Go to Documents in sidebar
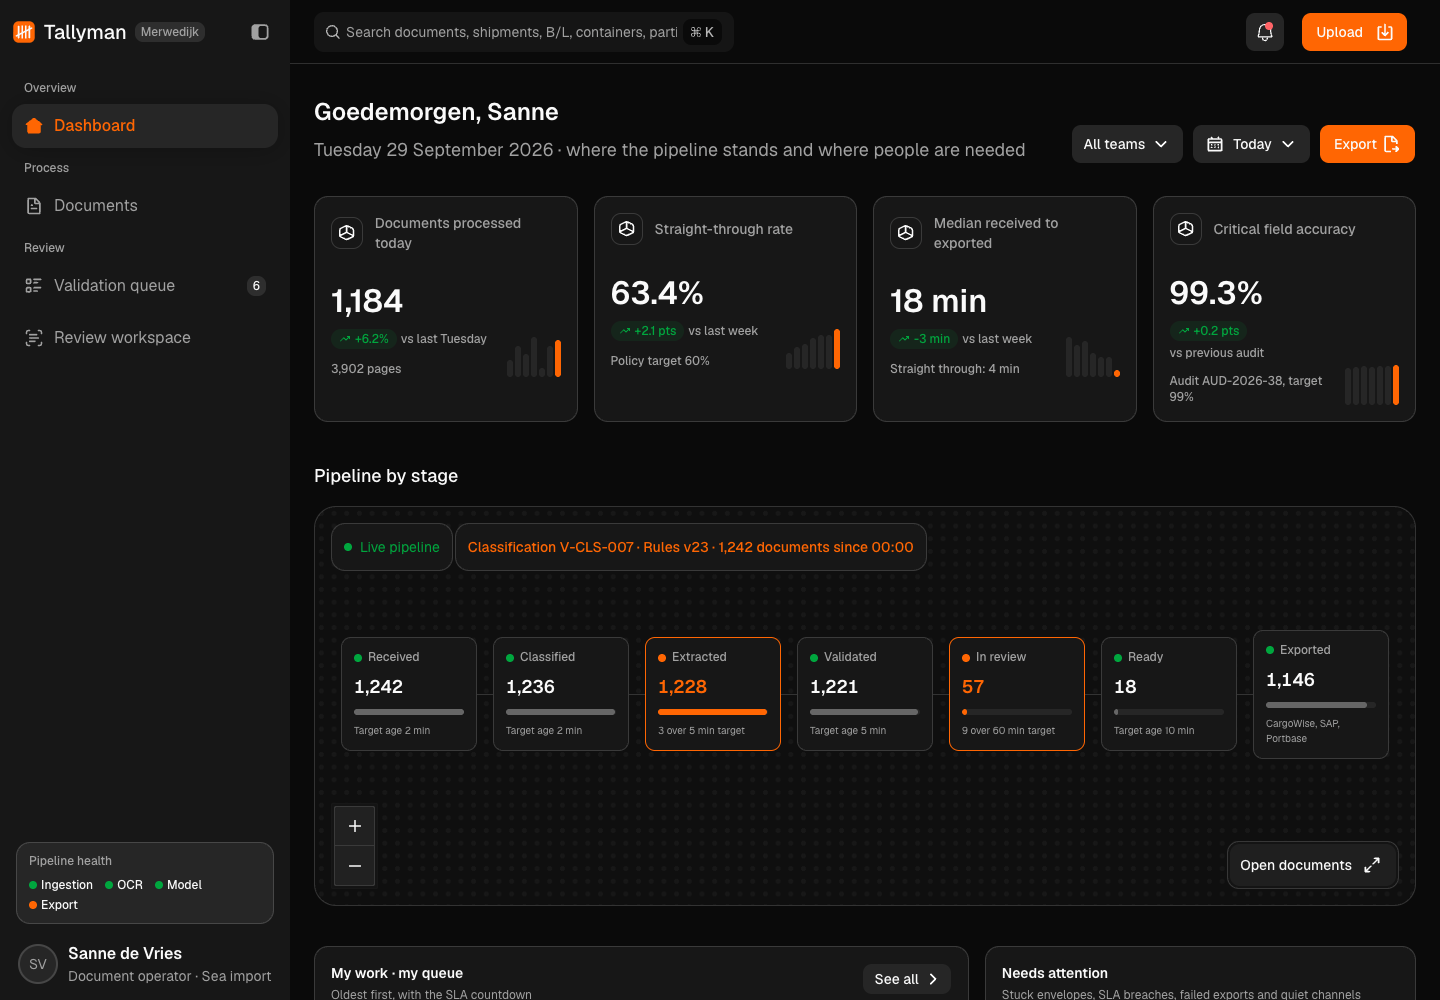The image size is (1440, 1000). coord(145,206)
